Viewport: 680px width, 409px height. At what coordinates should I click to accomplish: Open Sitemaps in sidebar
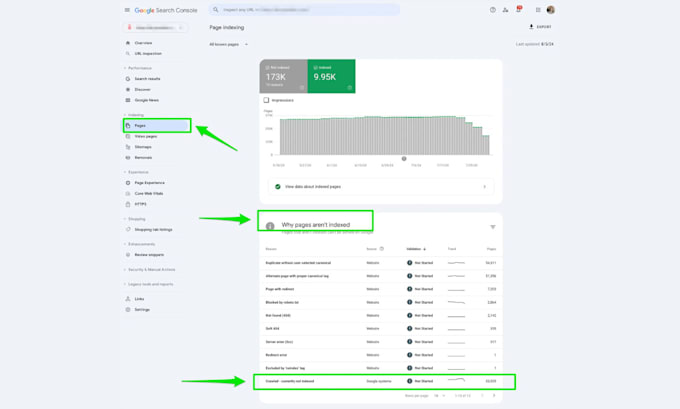[143, 147]
